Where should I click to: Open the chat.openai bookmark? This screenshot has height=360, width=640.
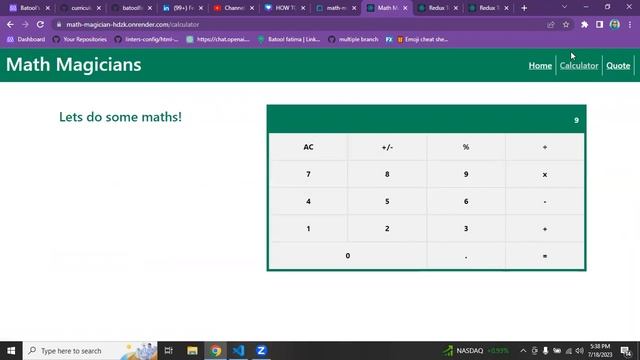pos(218,40)
